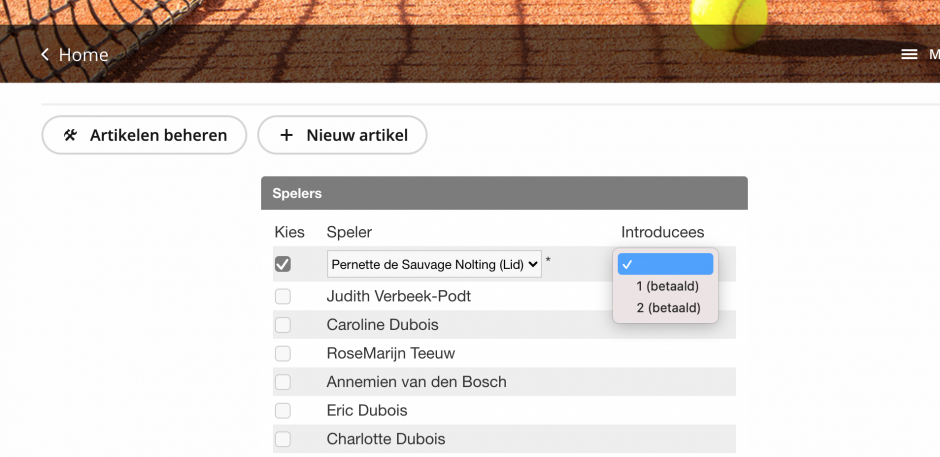The width and height of the screenshot is (940, 457).
Task: Pick "2 (betaald)" in the dropdown list
Action: pyautogui.click(x=667, y=308)
